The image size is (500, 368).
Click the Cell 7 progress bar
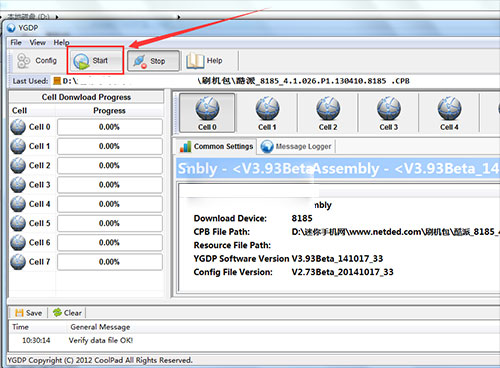[110, 262]
